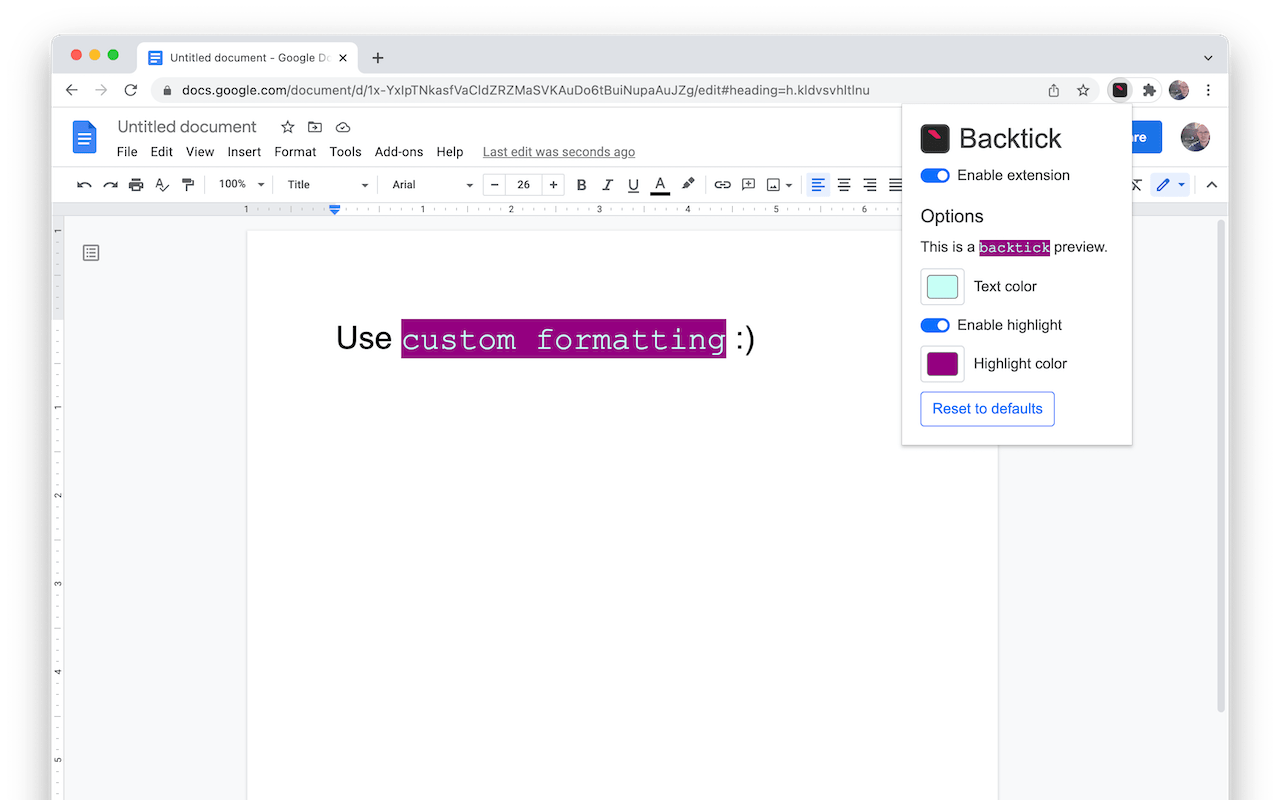Click the font size field showing 26

coord(524,185)
